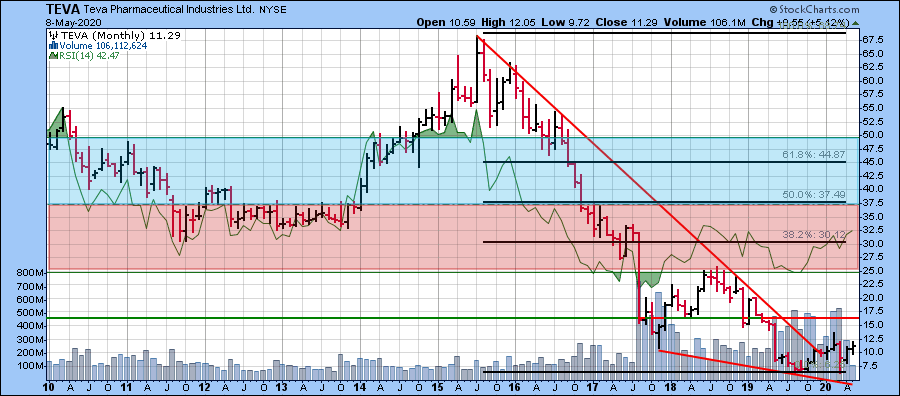Click the year 20 label on time axis
This screenshot has width=900, height=396.
826,388
